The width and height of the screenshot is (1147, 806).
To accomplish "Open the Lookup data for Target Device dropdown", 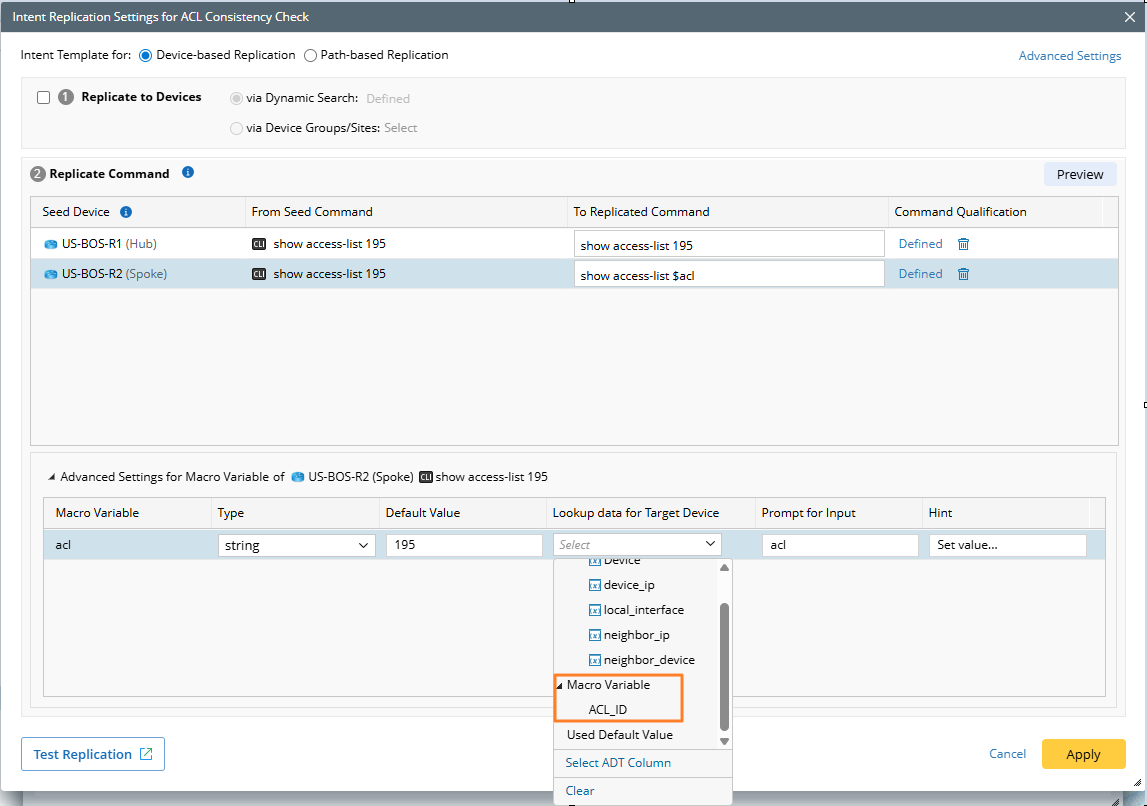I will [x=637, y=545].
